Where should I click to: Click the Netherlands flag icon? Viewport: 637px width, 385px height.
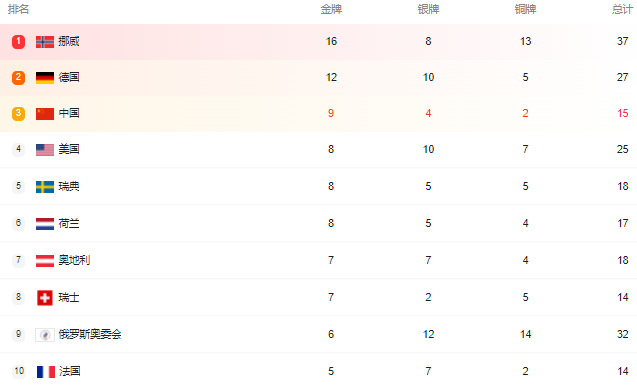pos(45,224)
